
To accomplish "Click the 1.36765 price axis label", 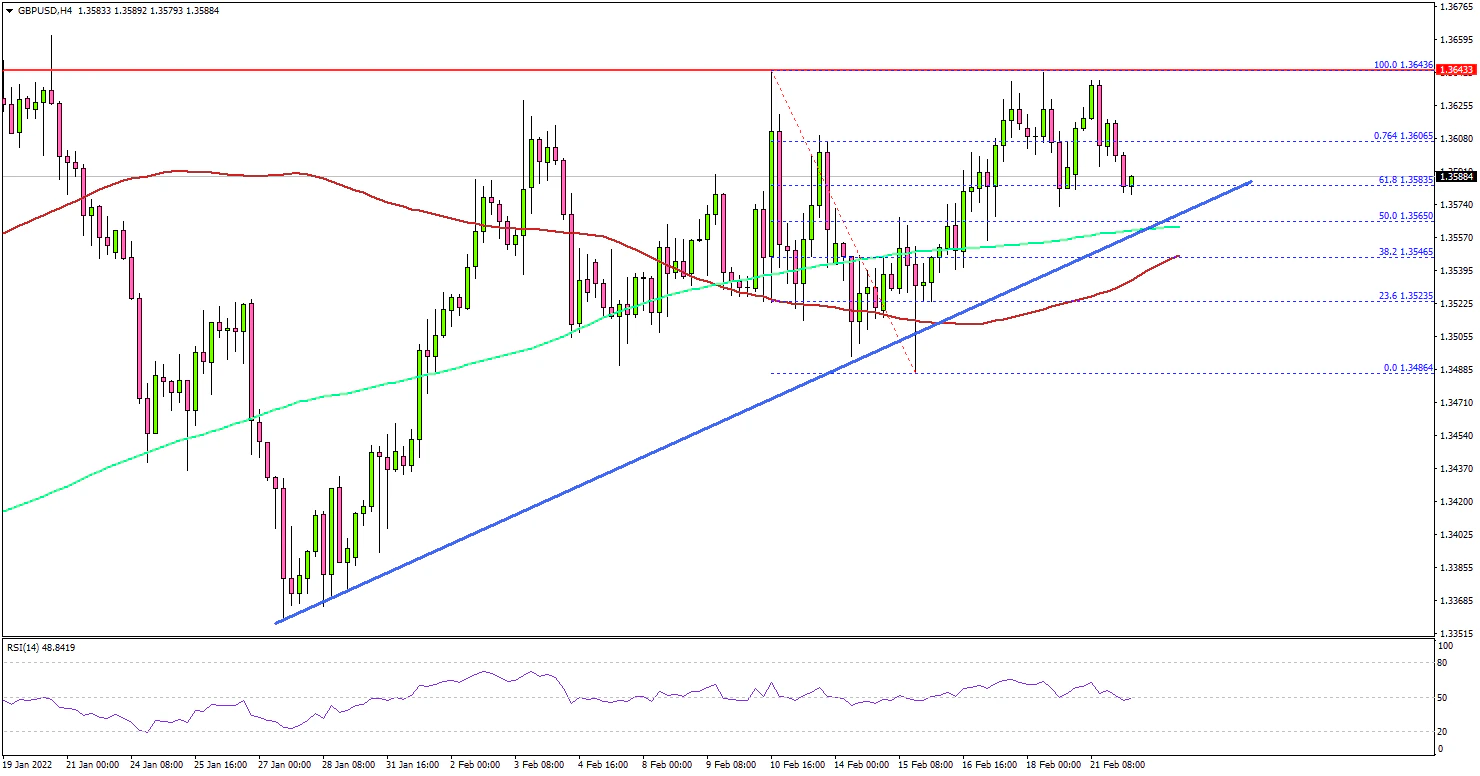I will (1457, 7).
